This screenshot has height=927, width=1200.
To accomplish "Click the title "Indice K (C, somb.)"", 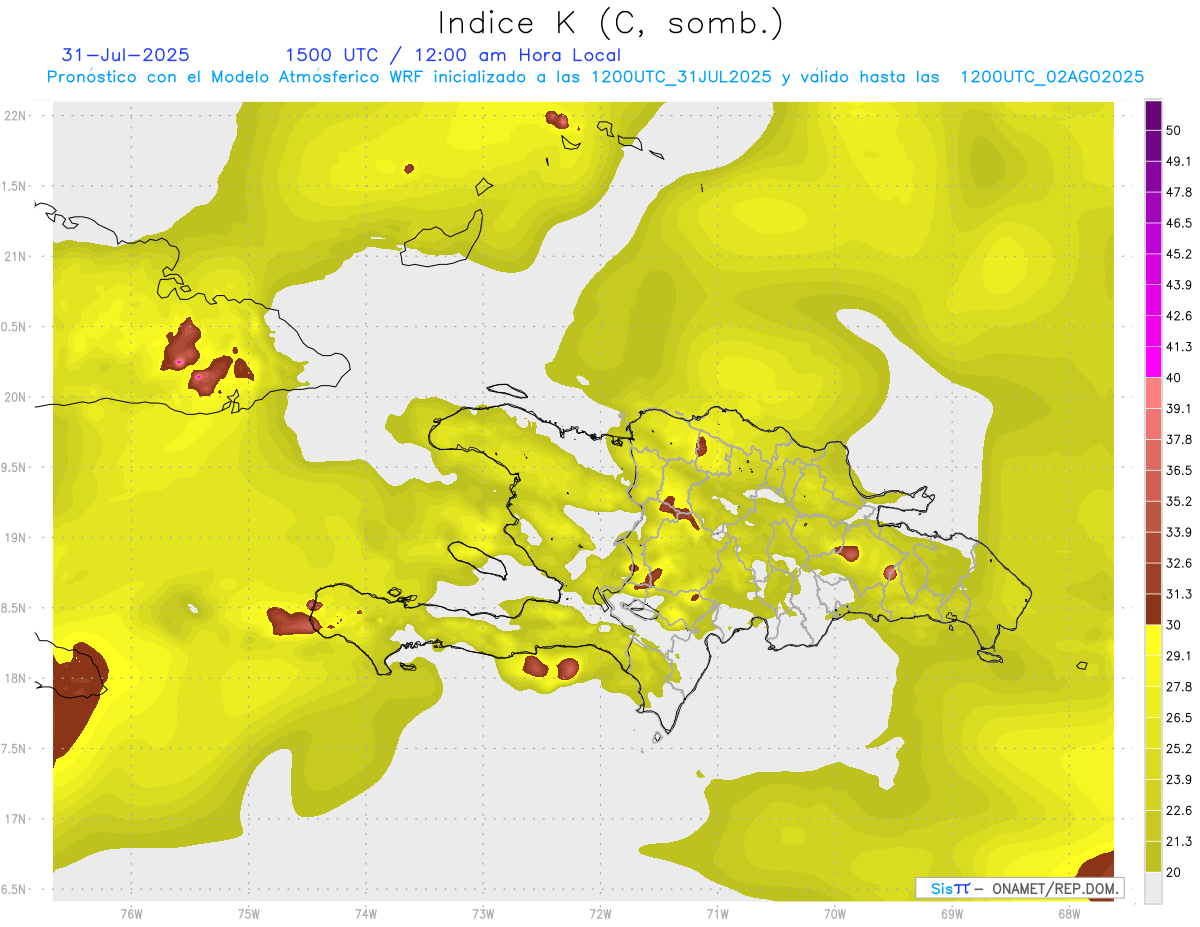I will (x=610, y=23).
